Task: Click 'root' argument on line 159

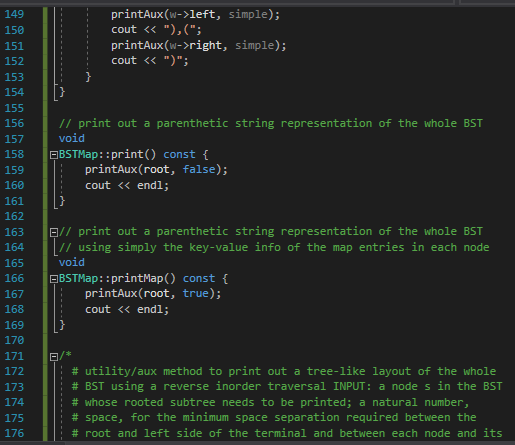Action: [157, 169]
